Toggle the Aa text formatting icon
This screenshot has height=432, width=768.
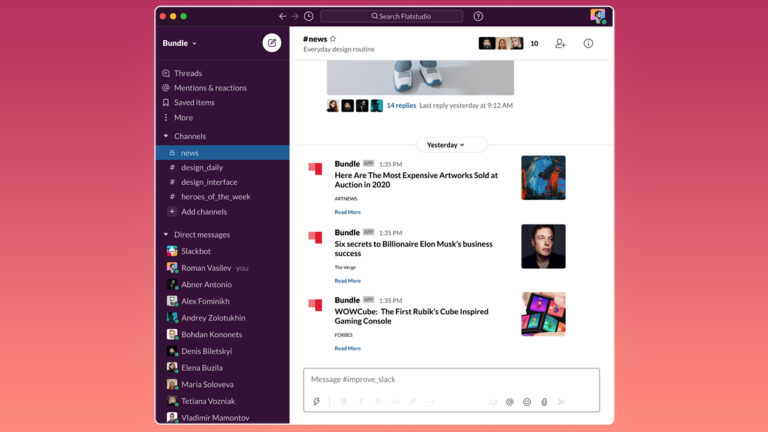tap(493, 402)
